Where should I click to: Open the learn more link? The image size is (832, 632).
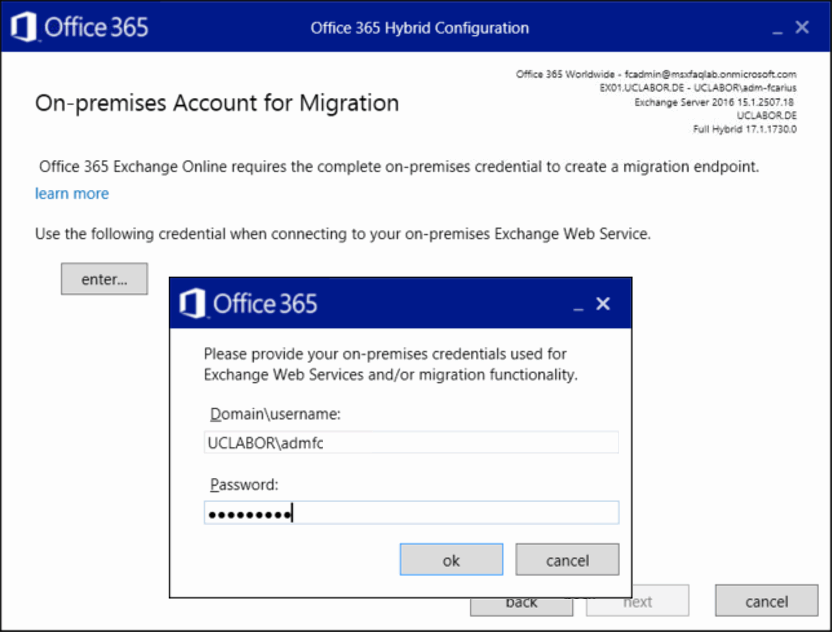[72, 194]
